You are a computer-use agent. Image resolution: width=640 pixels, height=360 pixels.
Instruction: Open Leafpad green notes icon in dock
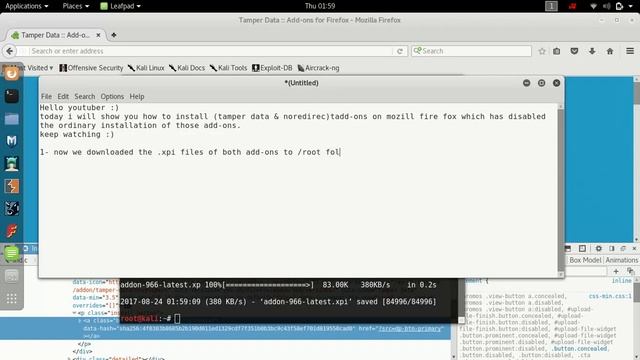point(11,253)
